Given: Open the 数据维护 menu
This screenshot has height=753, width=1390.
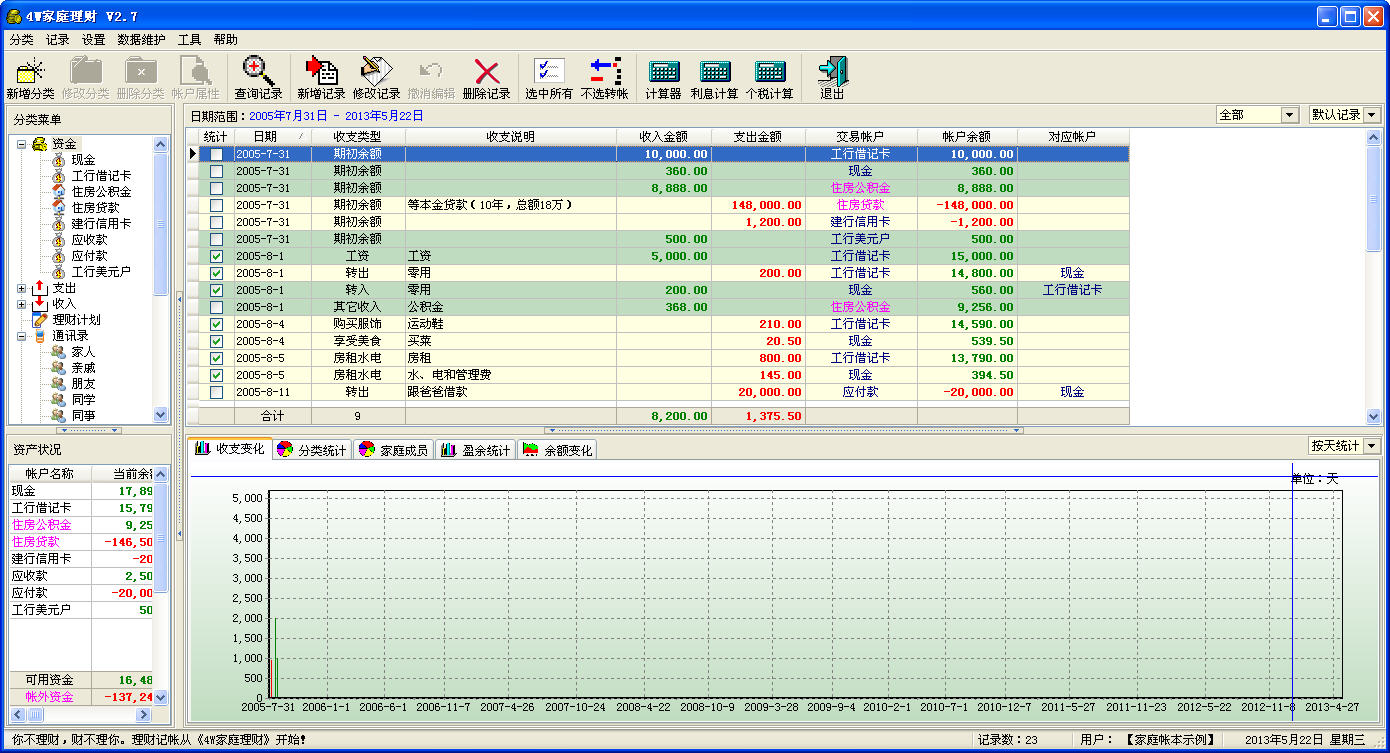Looking at the screenshot, I should (x=141, y=40).
